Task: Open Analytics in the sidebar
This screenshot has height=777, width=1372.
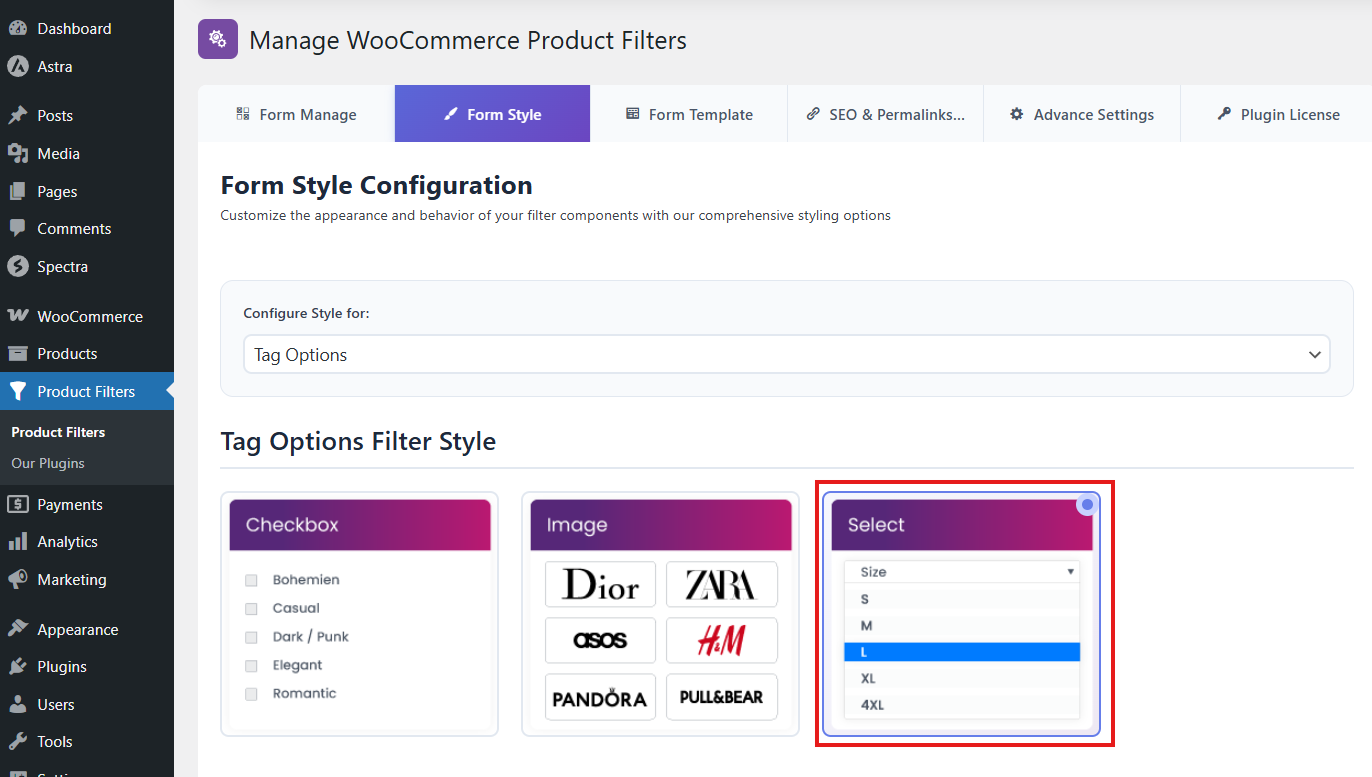Action: point(87,542)
